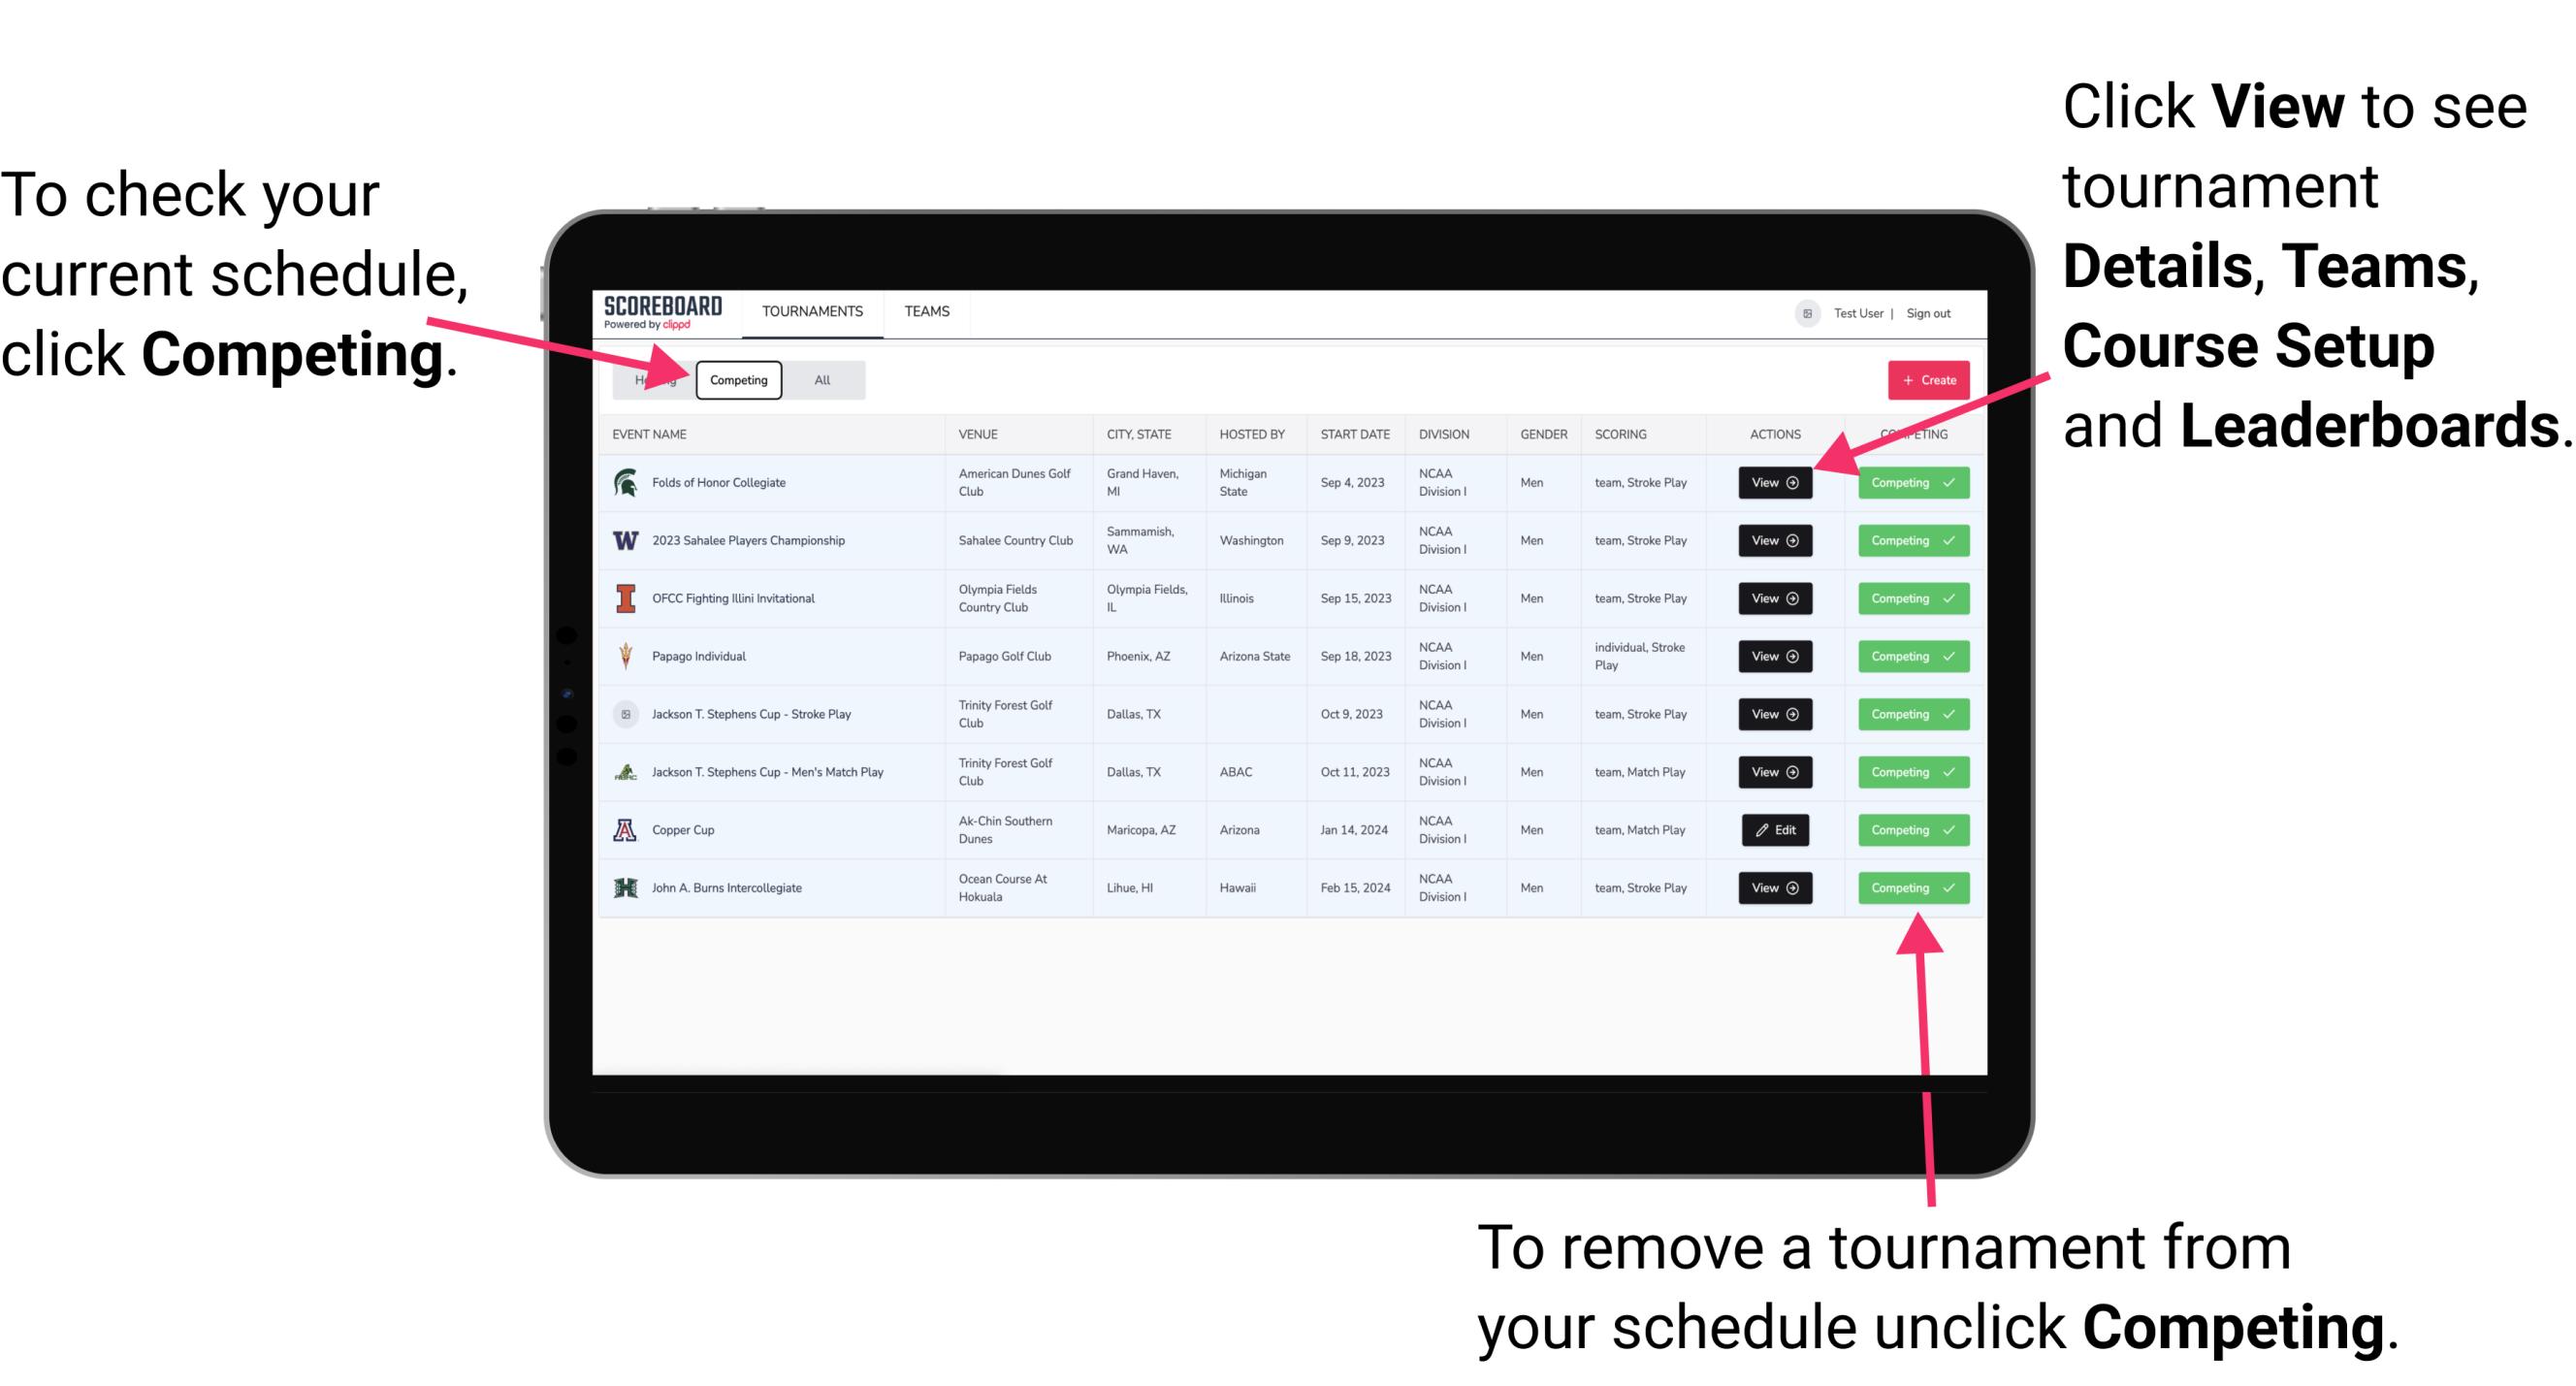Click the View icon for John A. Burns Intercollegiate
This screenshot has height=1386, width=2576.
click(x=1773, y=887)
